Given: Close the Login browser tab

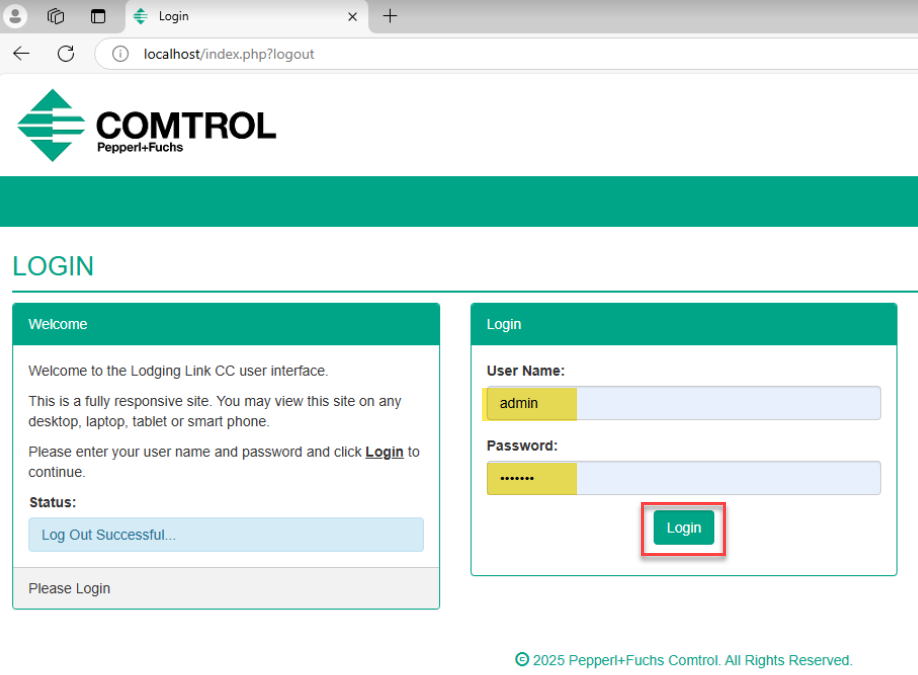Looking at the screenshot, I should pyautogui.click(x=352, y=16).
